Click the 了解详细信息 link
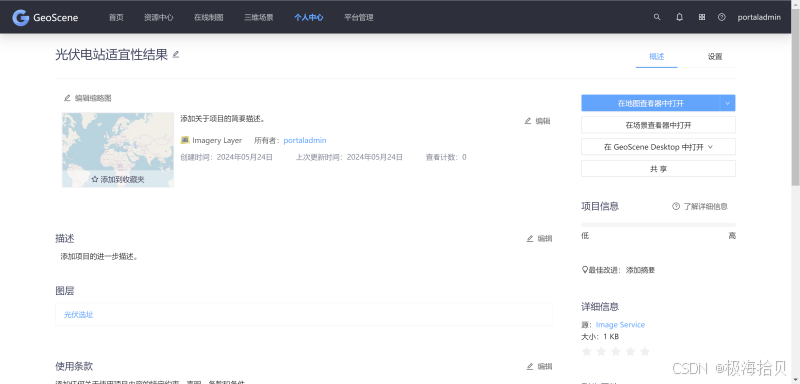Screen dimensions: 800x384 pos(706,207)
